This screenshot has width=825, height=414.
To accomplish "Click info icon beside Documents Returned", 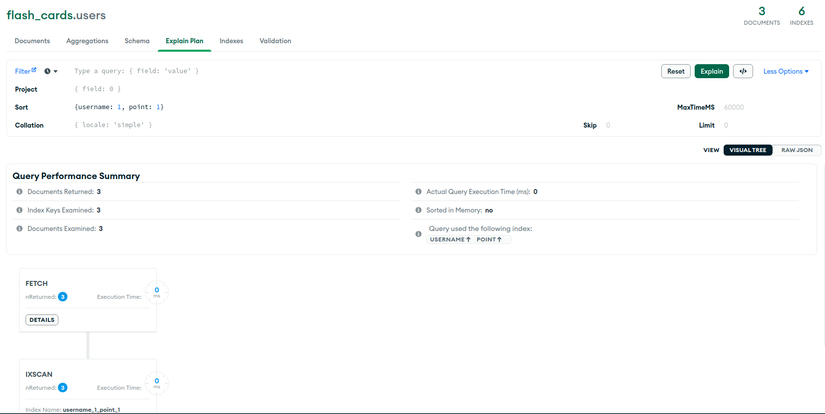I will (19, 191).
